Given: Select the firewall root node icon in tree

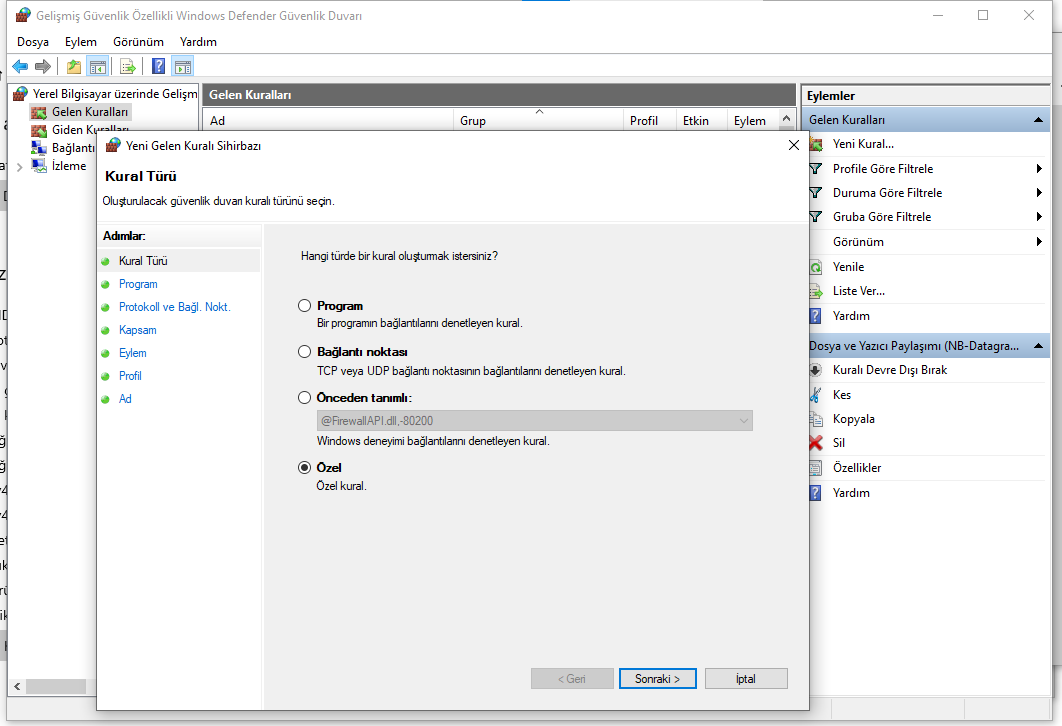Looking at the screenshot, I should 21,93.
